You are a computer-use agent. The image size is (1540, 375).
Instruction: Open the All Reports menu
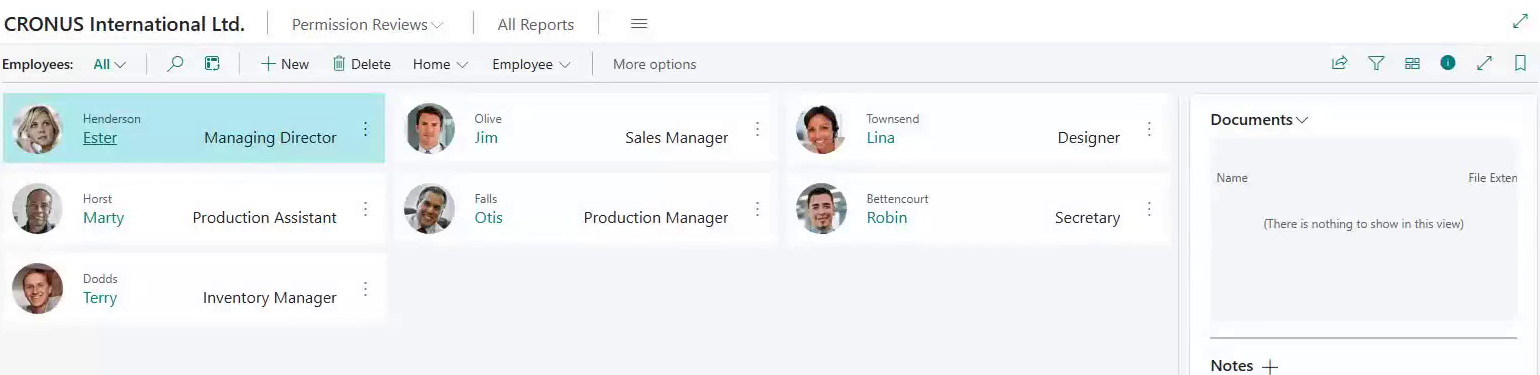[x=536, y=24]
